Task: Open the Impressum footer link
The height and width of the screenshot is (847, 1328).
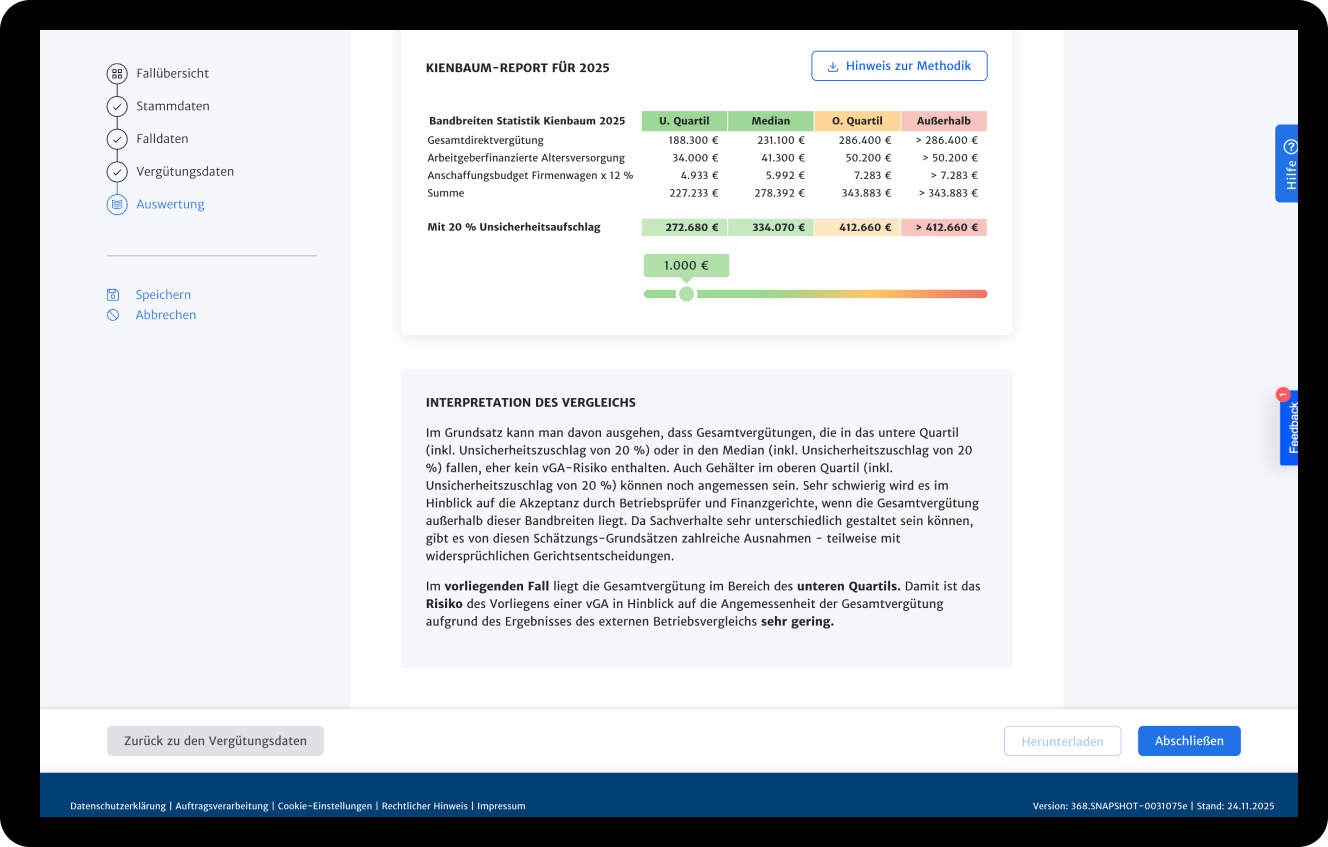Action: (501, 806)
